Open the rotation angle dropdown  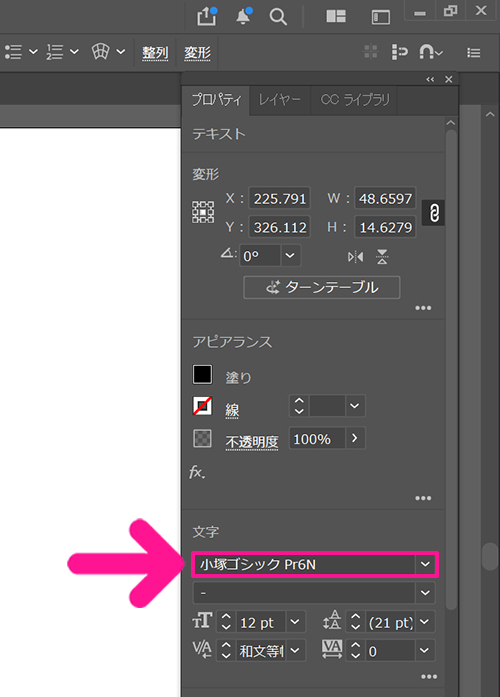click(x=290, y=256)
